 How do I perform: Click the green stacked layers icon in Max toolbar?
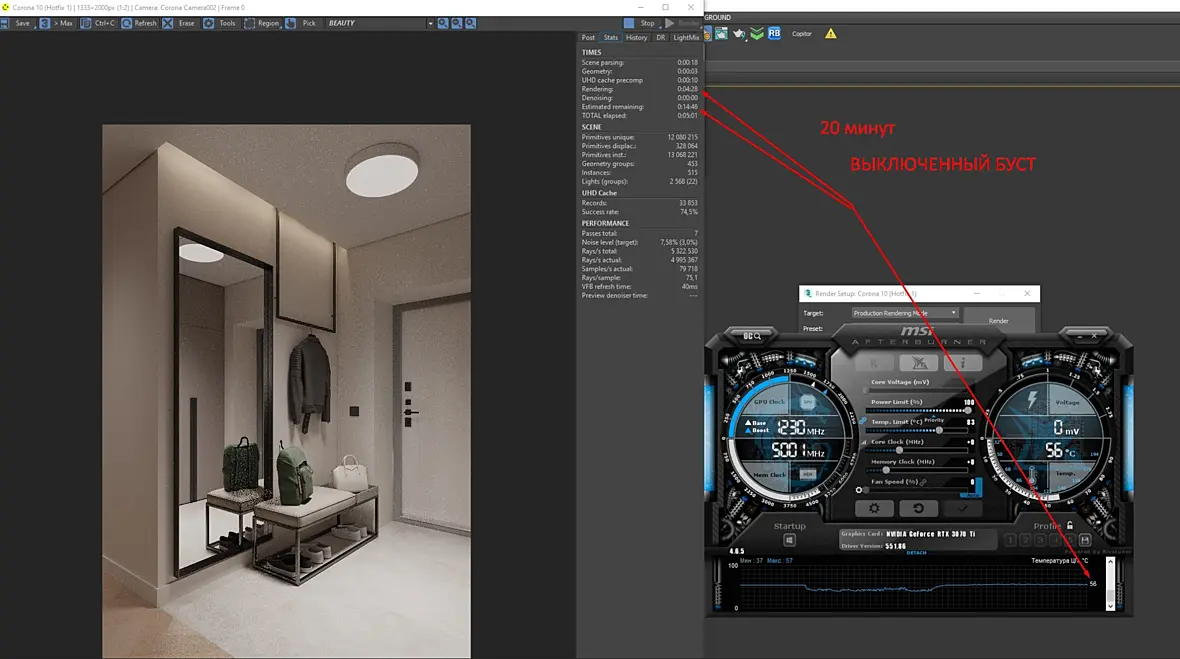pyautogui.click(x=757, y=34)
